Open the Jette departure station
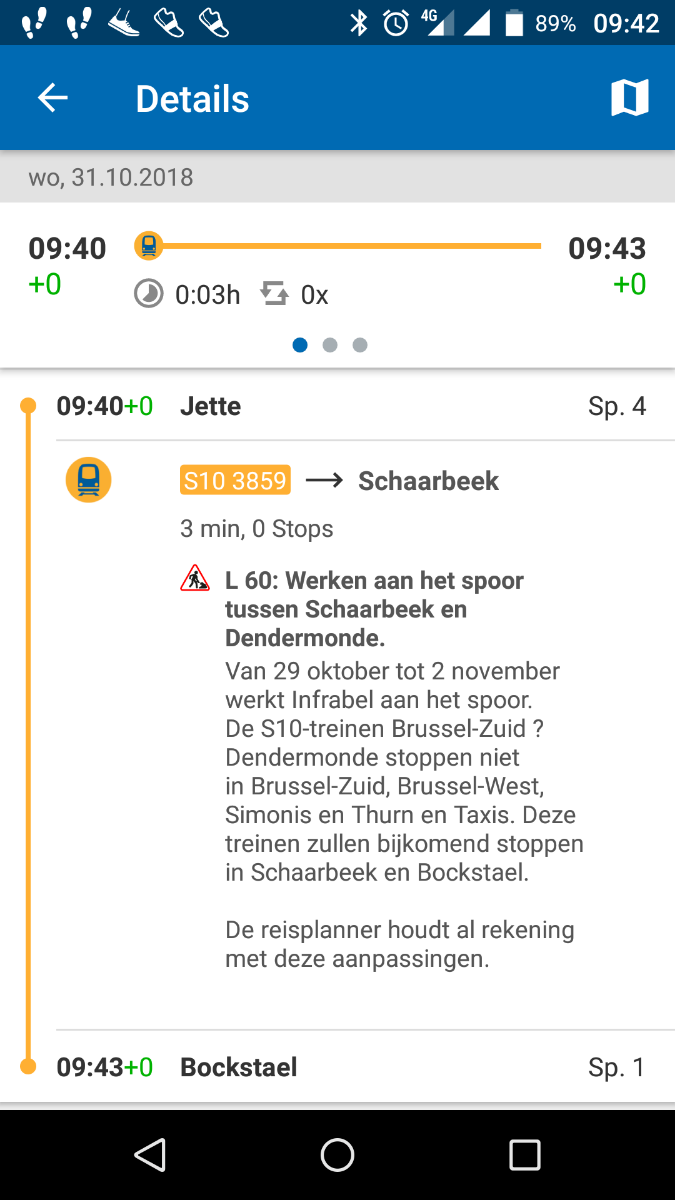Screen dimensions: 675x1200 pos(211,406)
